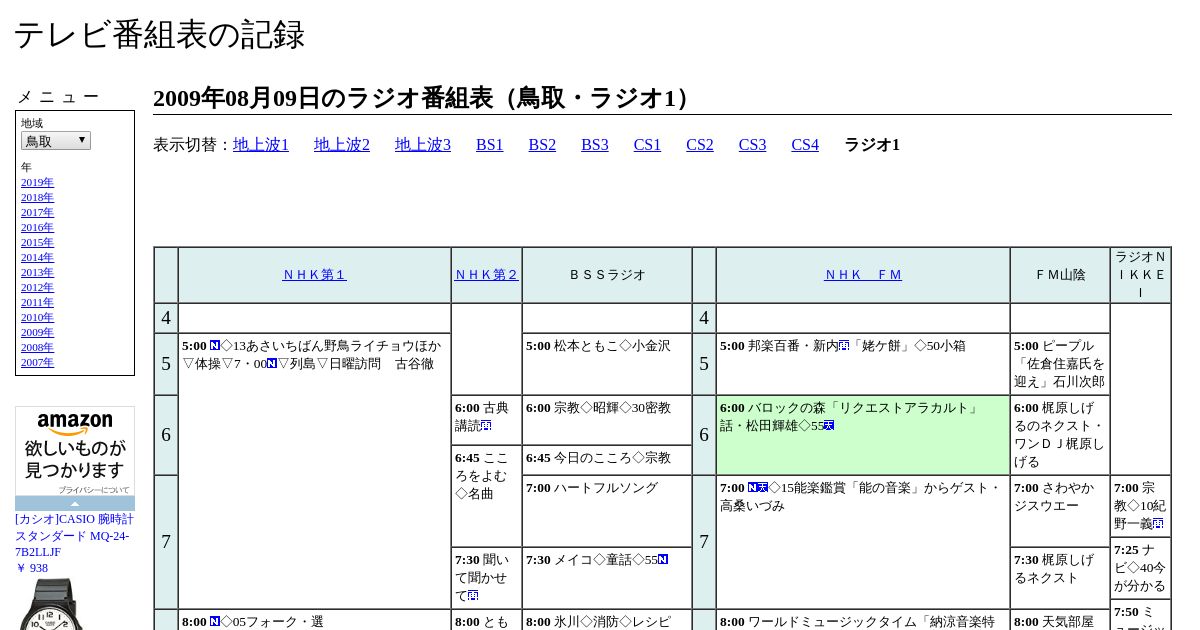The image size is (1200, 630).
Task: Switch to the 地上波1 listing
Action: click(261, 145)
